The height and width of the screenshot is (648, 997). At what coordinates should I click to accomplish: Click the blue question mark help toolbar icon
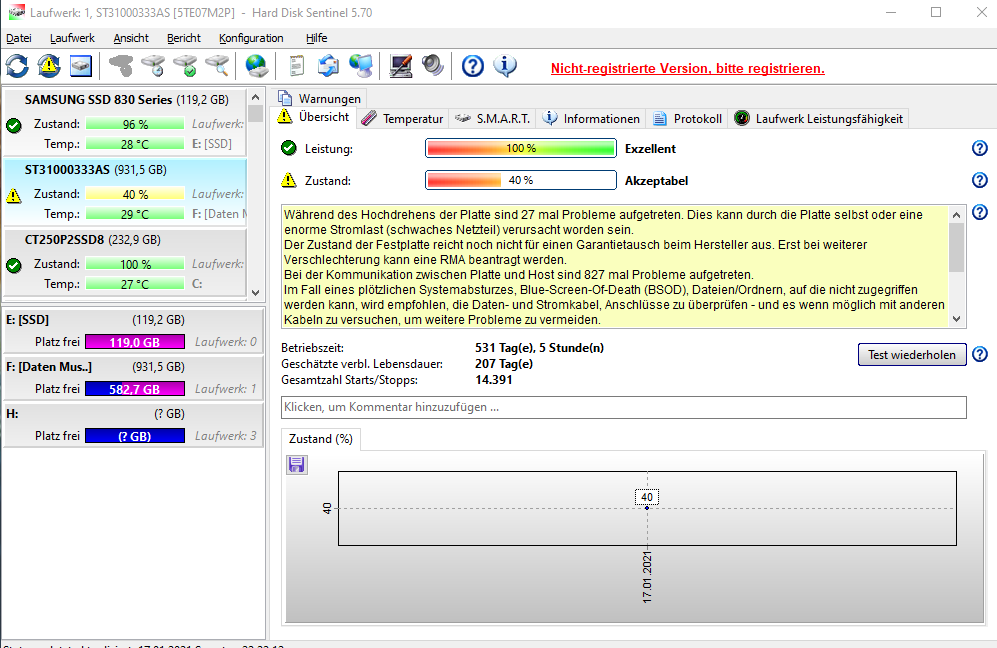[x=472, y=65]
